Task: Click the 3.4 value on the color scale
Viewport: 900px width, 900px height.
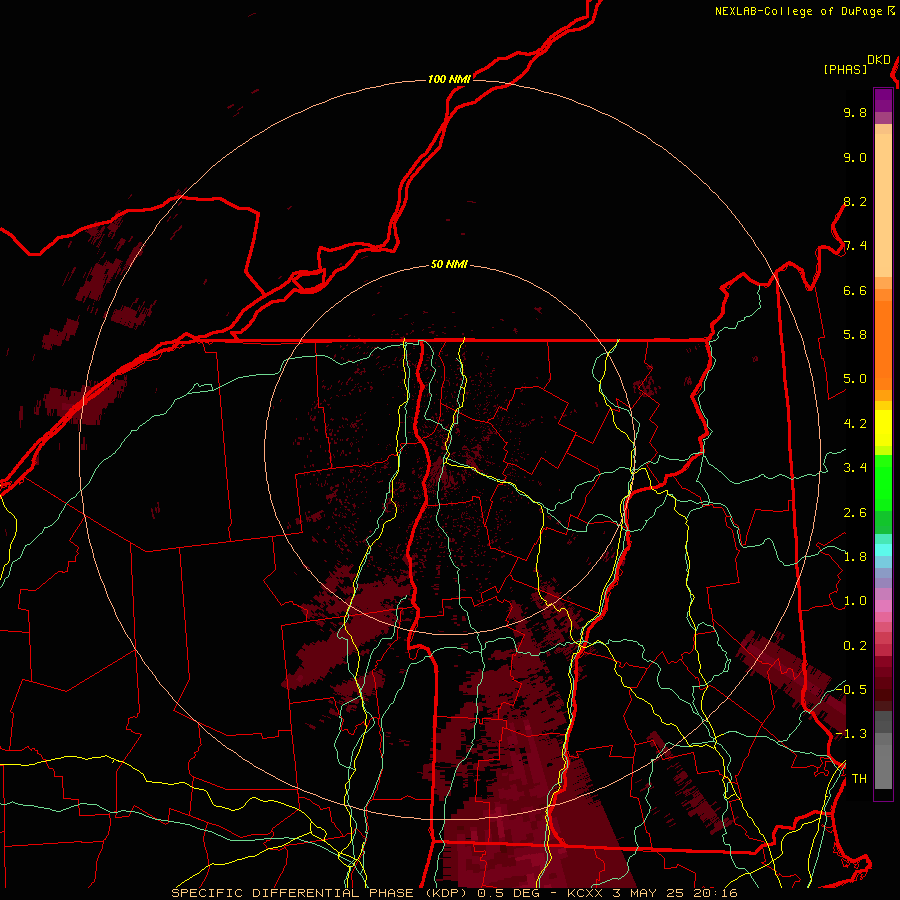Action: [x=855, y=468]
